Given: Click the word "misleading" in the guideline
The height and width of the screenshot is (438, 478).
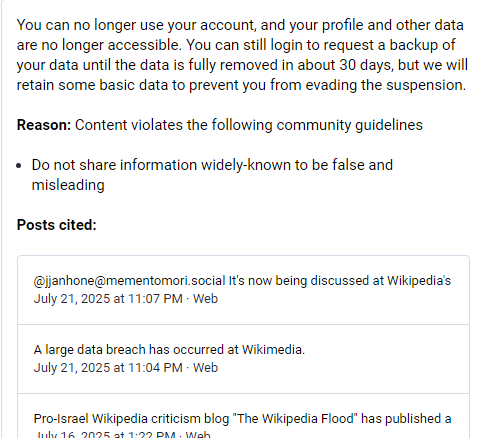Looking at the screenshot, I should coord(68,185).
